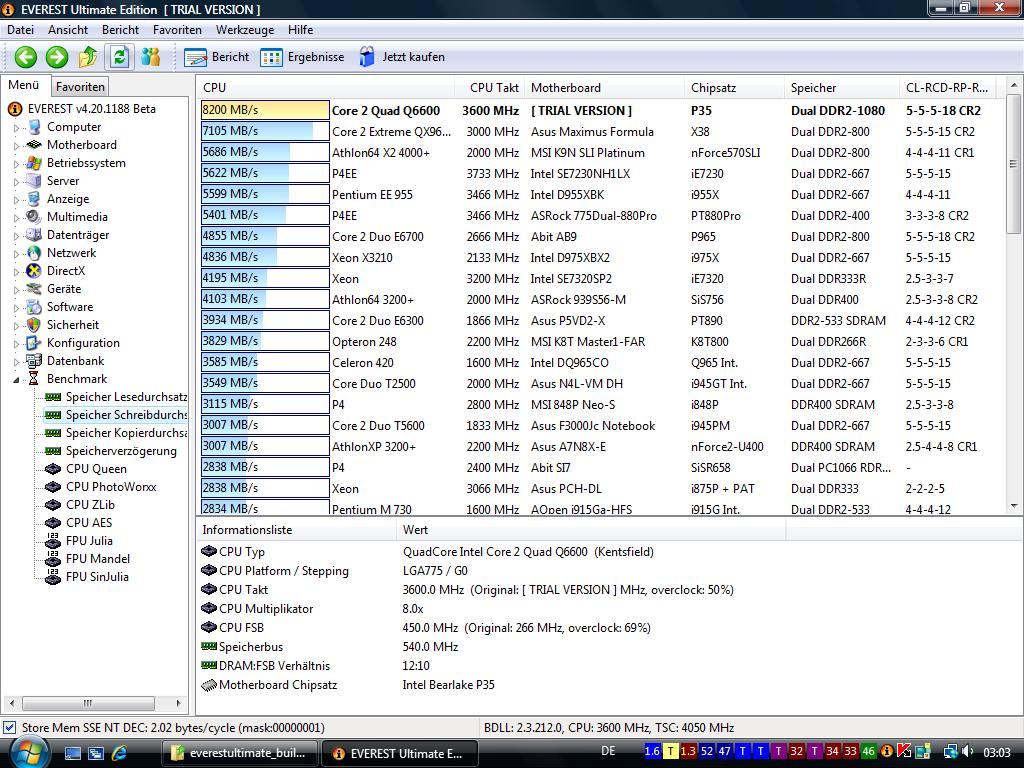The image size is (1024, 768).
Task: Select the Sicherheit shield icon
Action: click(34, 325)
